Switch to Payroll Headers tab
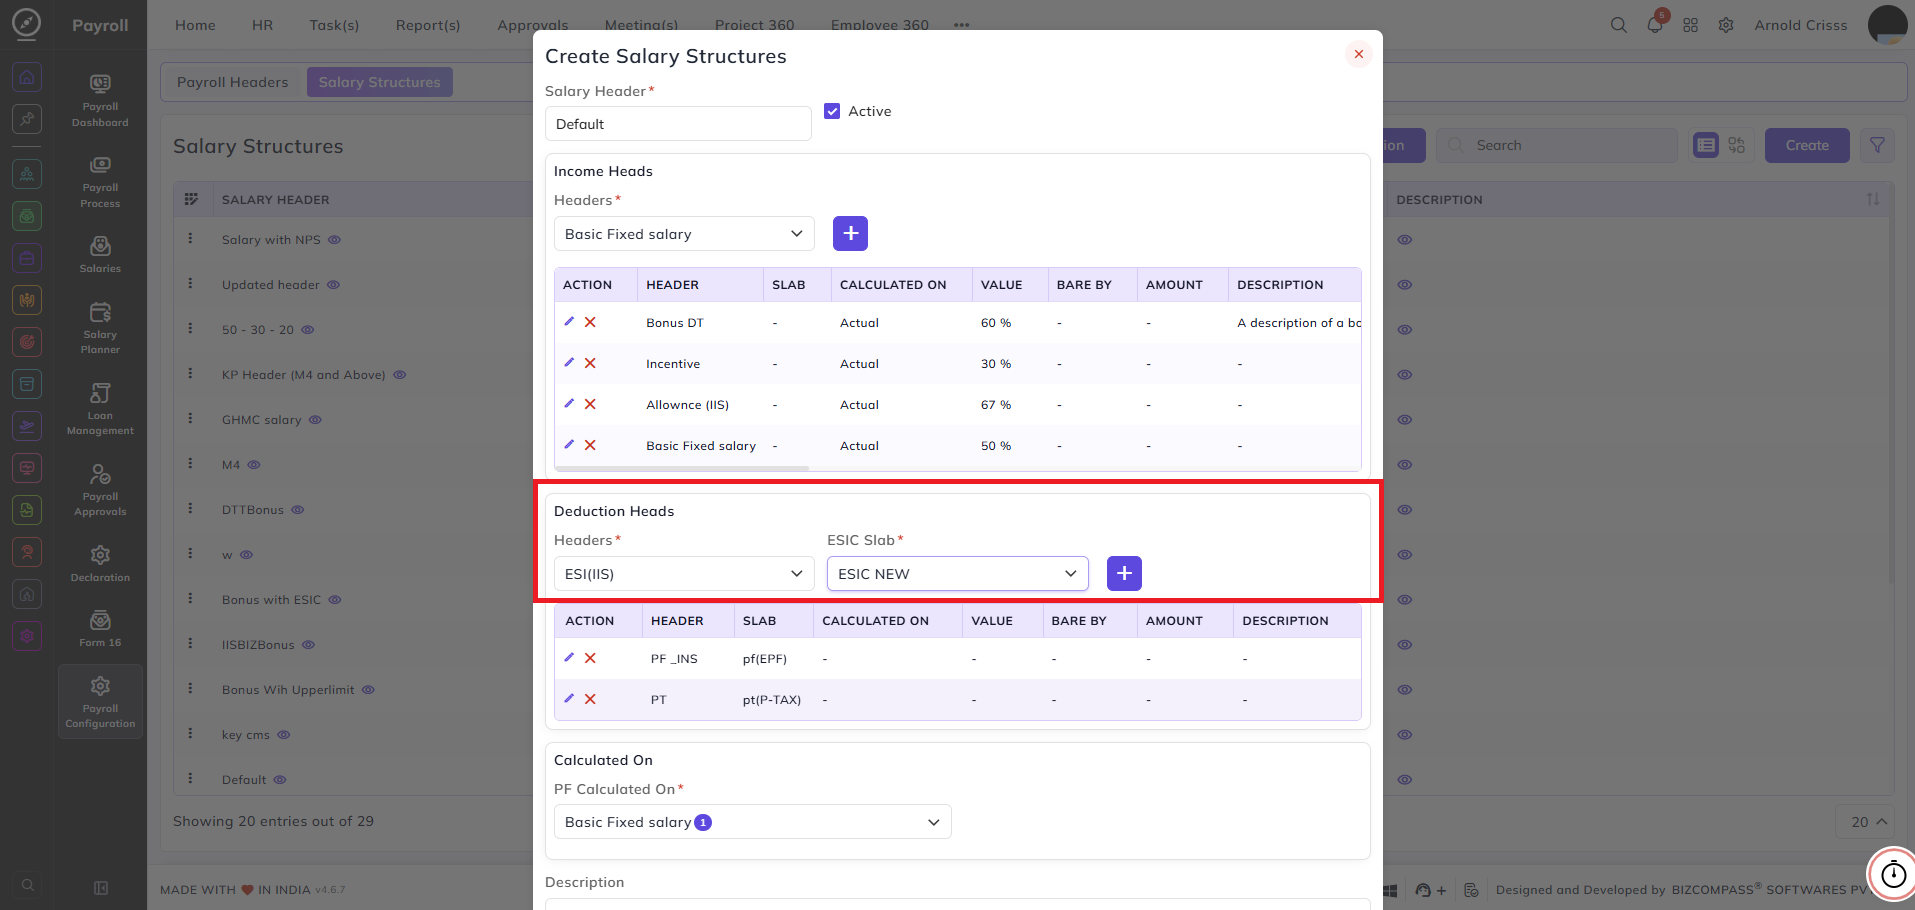Image resolution: width=1915 pixels, height=910 pixels. pos(233,82)
